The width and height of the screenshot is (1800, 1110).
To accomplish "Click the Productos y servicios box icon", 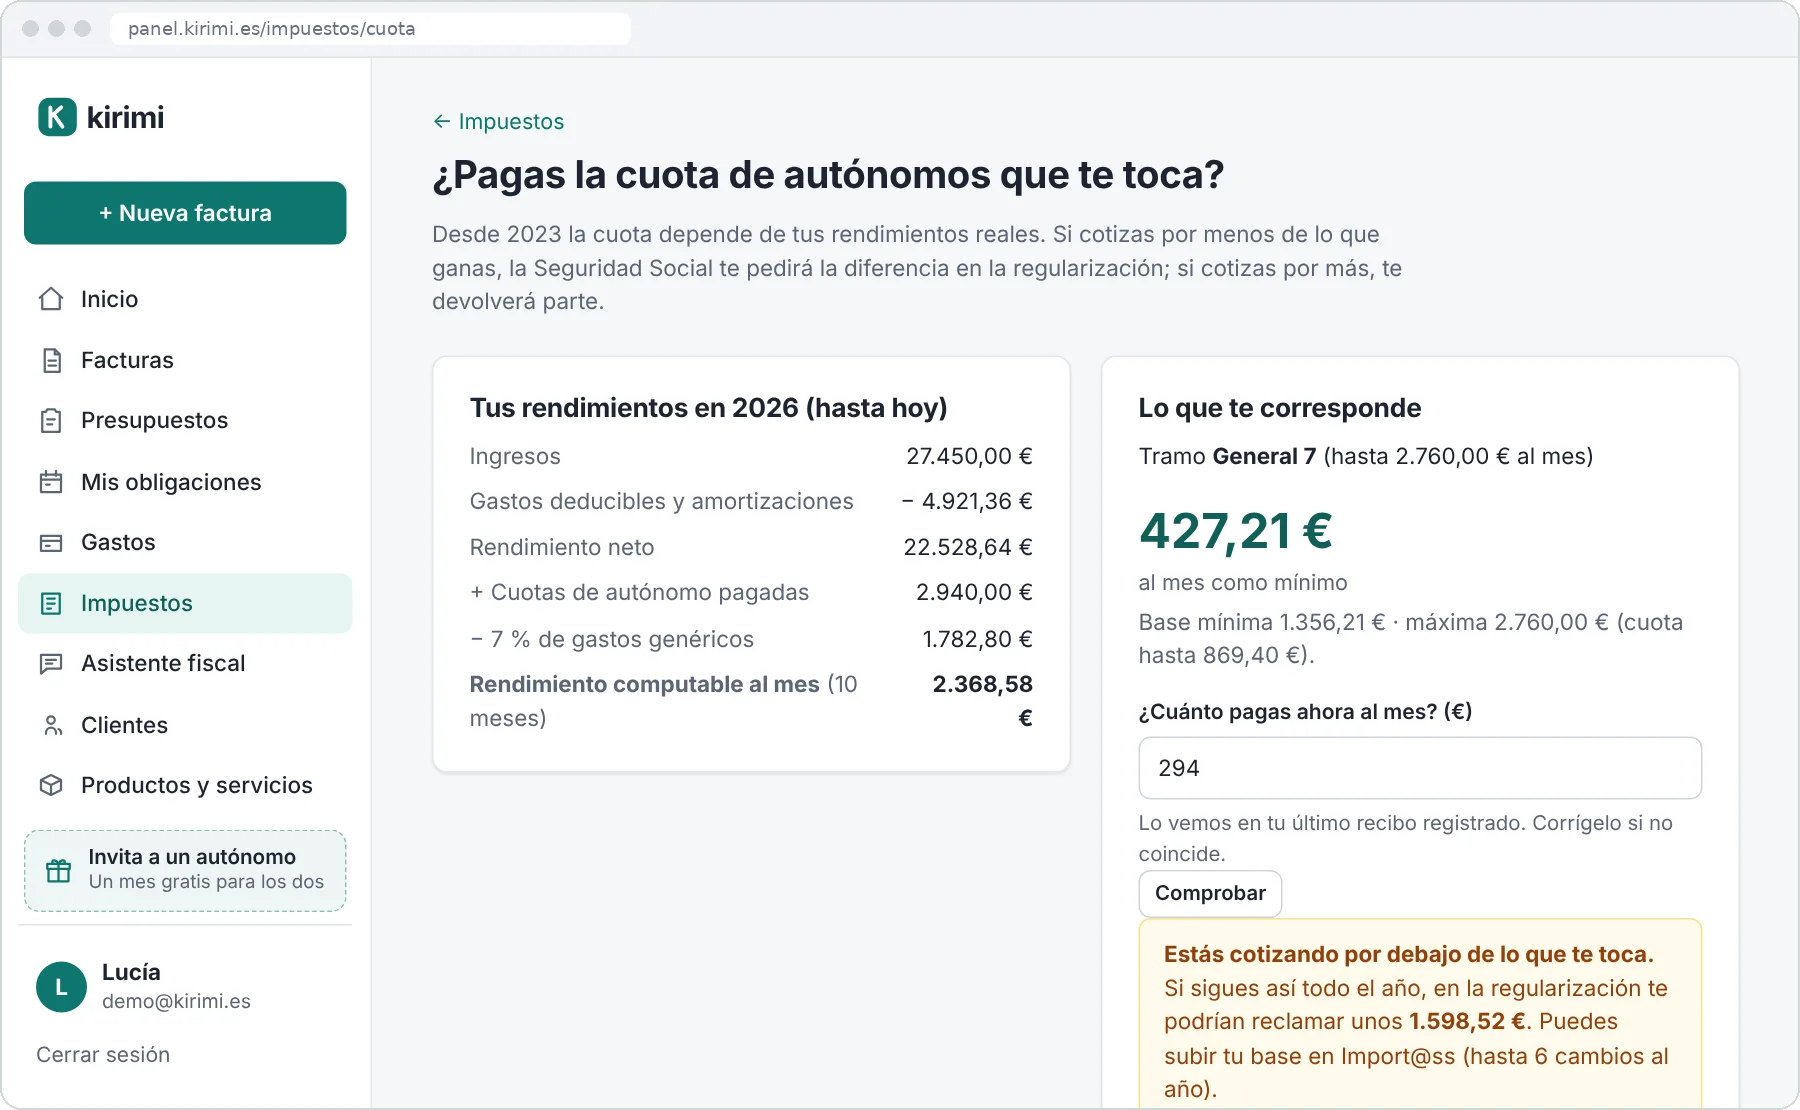I will coord(51,785).
